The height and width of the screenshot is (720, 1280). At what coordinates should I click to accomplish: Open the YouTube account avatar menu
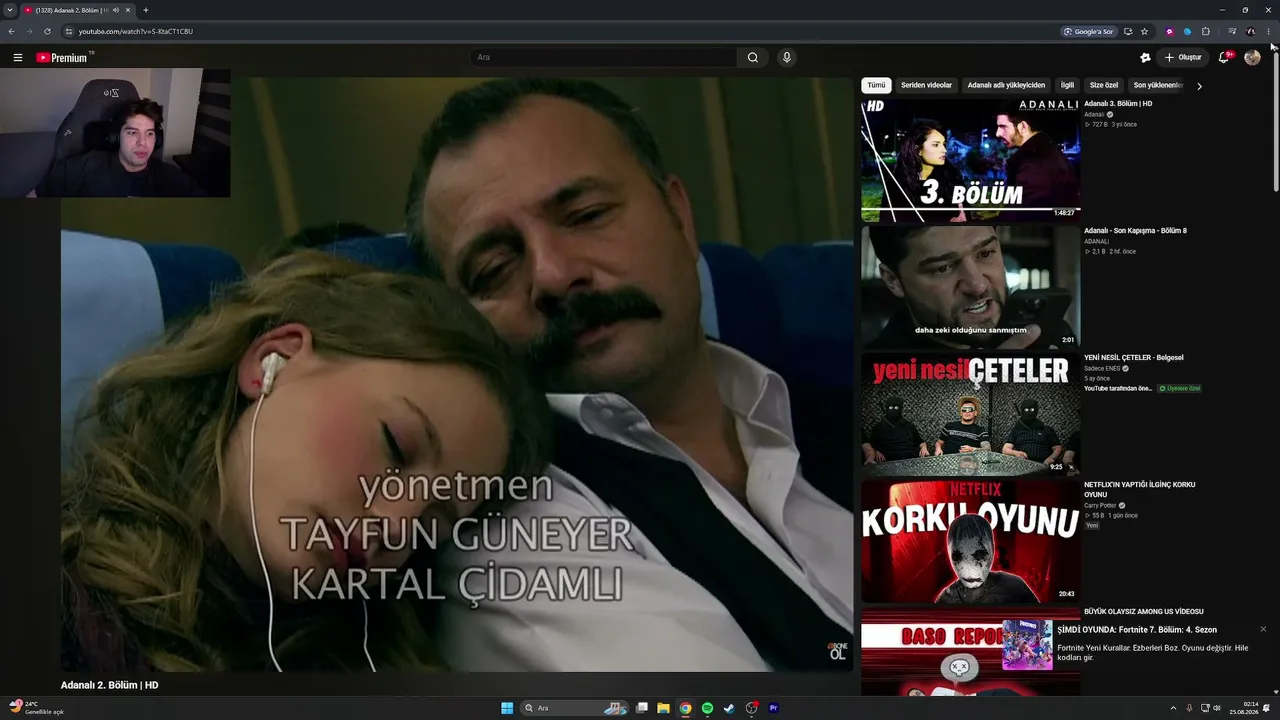point(1252,57)
